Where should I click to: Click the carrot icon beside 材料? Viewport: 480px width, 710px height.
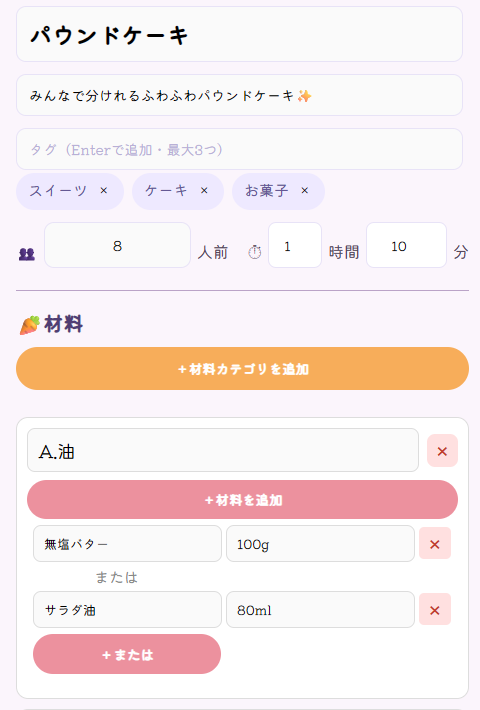coord(30,325)
